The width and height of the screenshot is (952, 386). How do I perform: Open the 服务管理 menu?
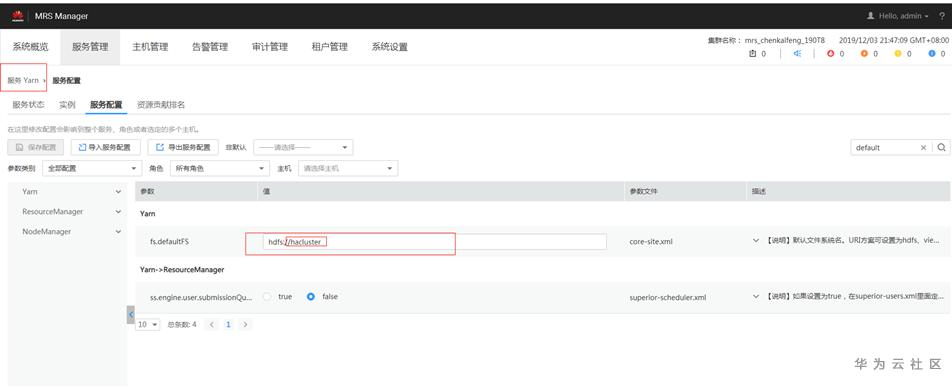(x=90, y=47)
